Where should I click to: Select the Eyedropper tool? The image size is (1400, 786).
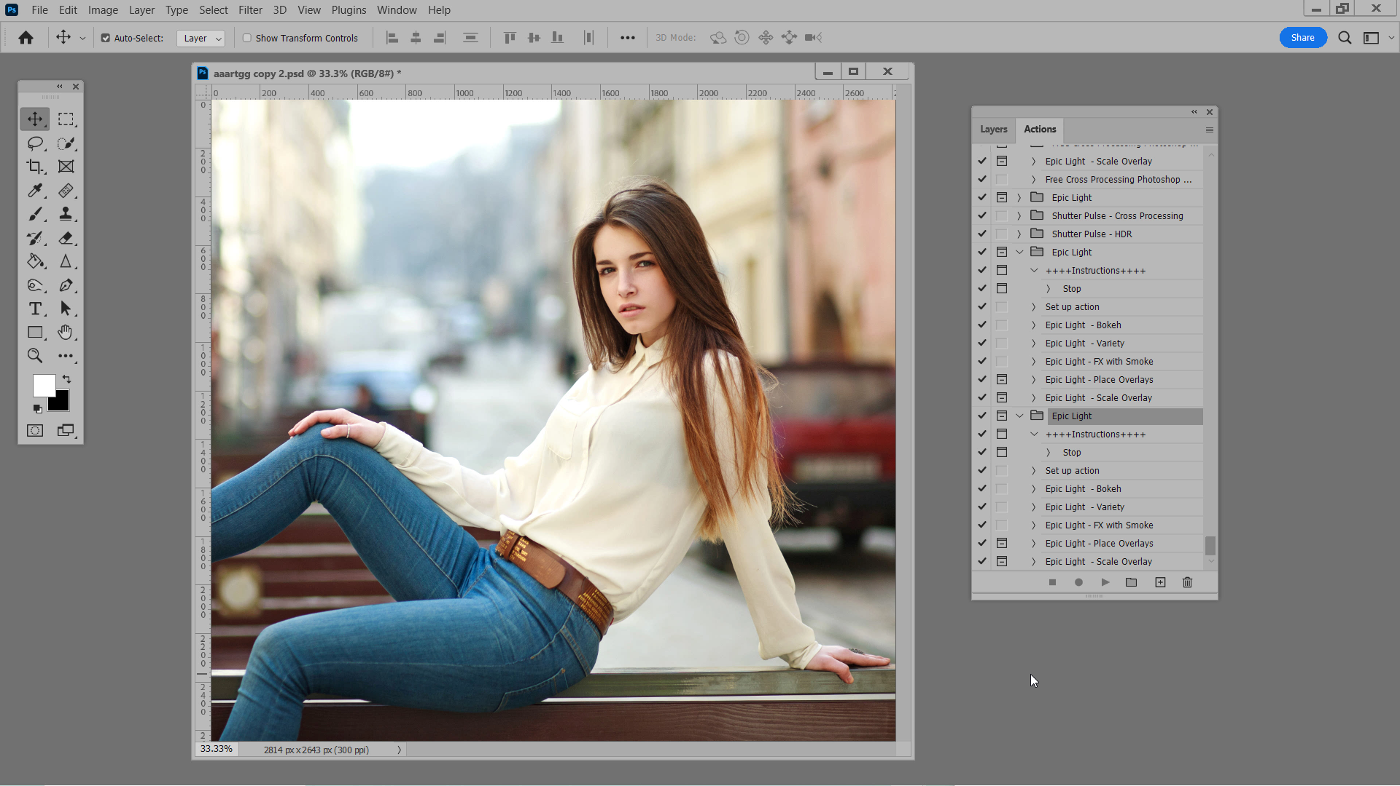(35, 190)
